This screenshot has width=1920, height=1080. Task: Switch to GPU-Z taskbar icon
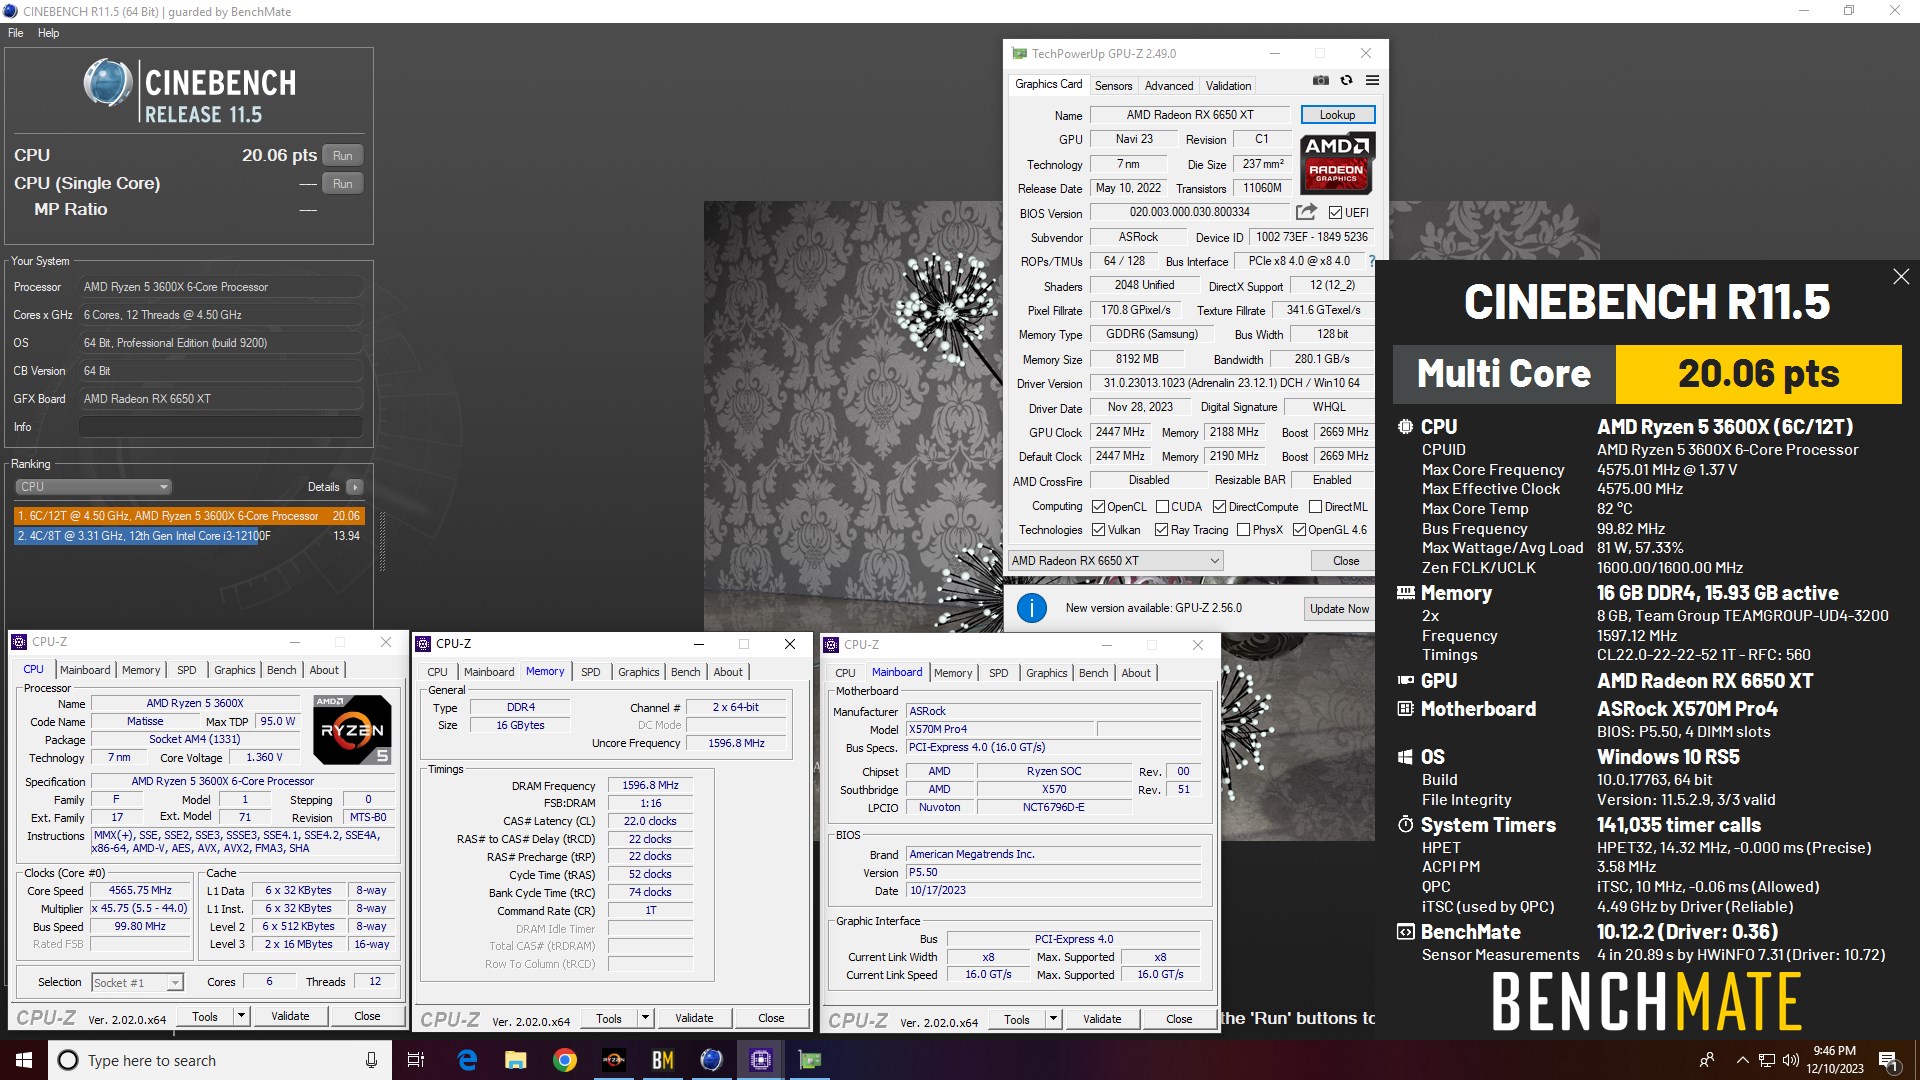point(809,1060)
